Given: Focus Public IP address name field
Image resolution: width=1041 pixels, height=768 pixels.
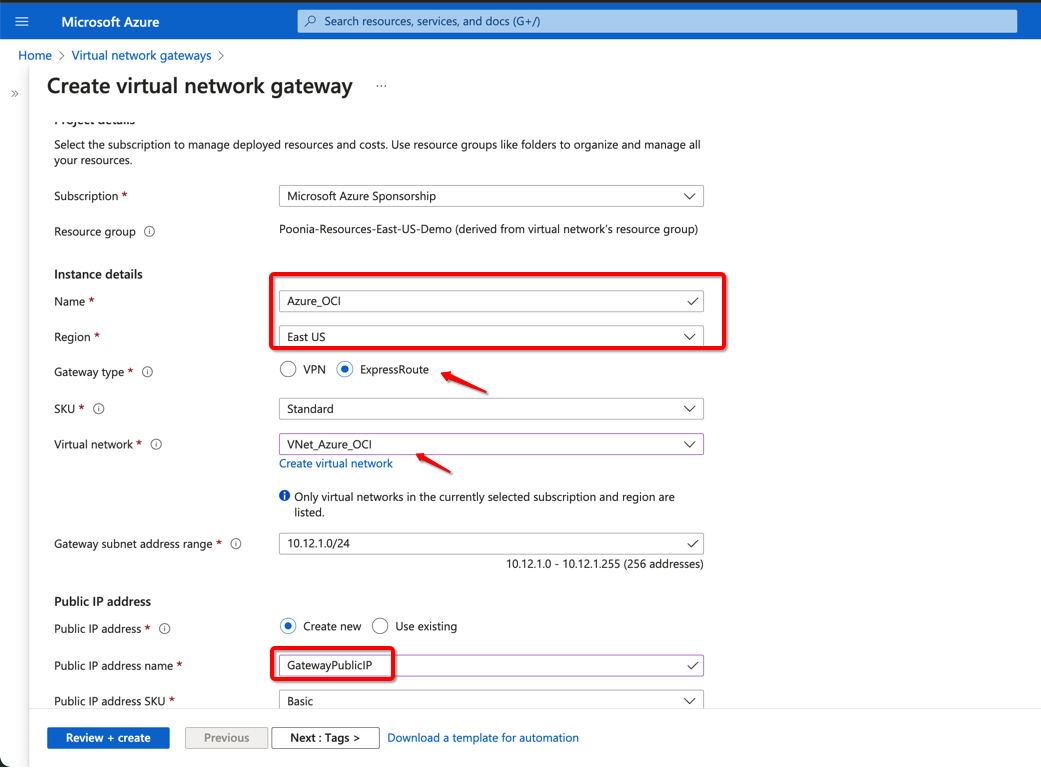Looking at the screenshot, I should pyautogui.click(x=491, y=665).
